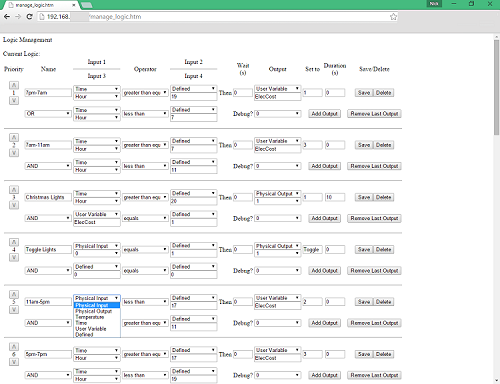Click the scrollbar down arrow at page bottom

pyautogui.click(x=496, y=380)
